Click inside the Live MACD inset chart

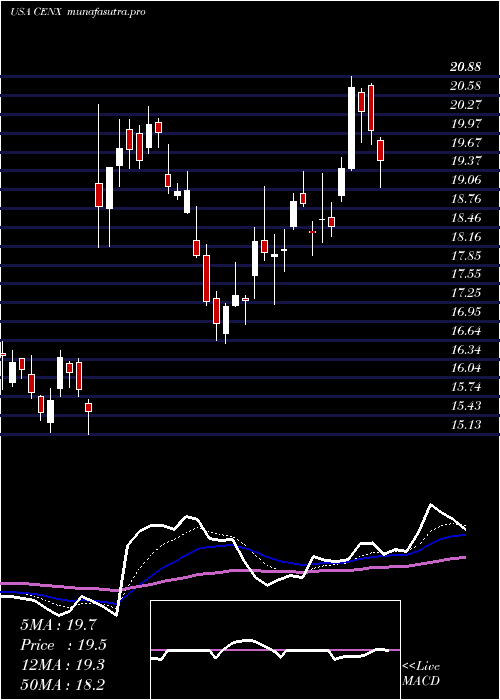275,650
